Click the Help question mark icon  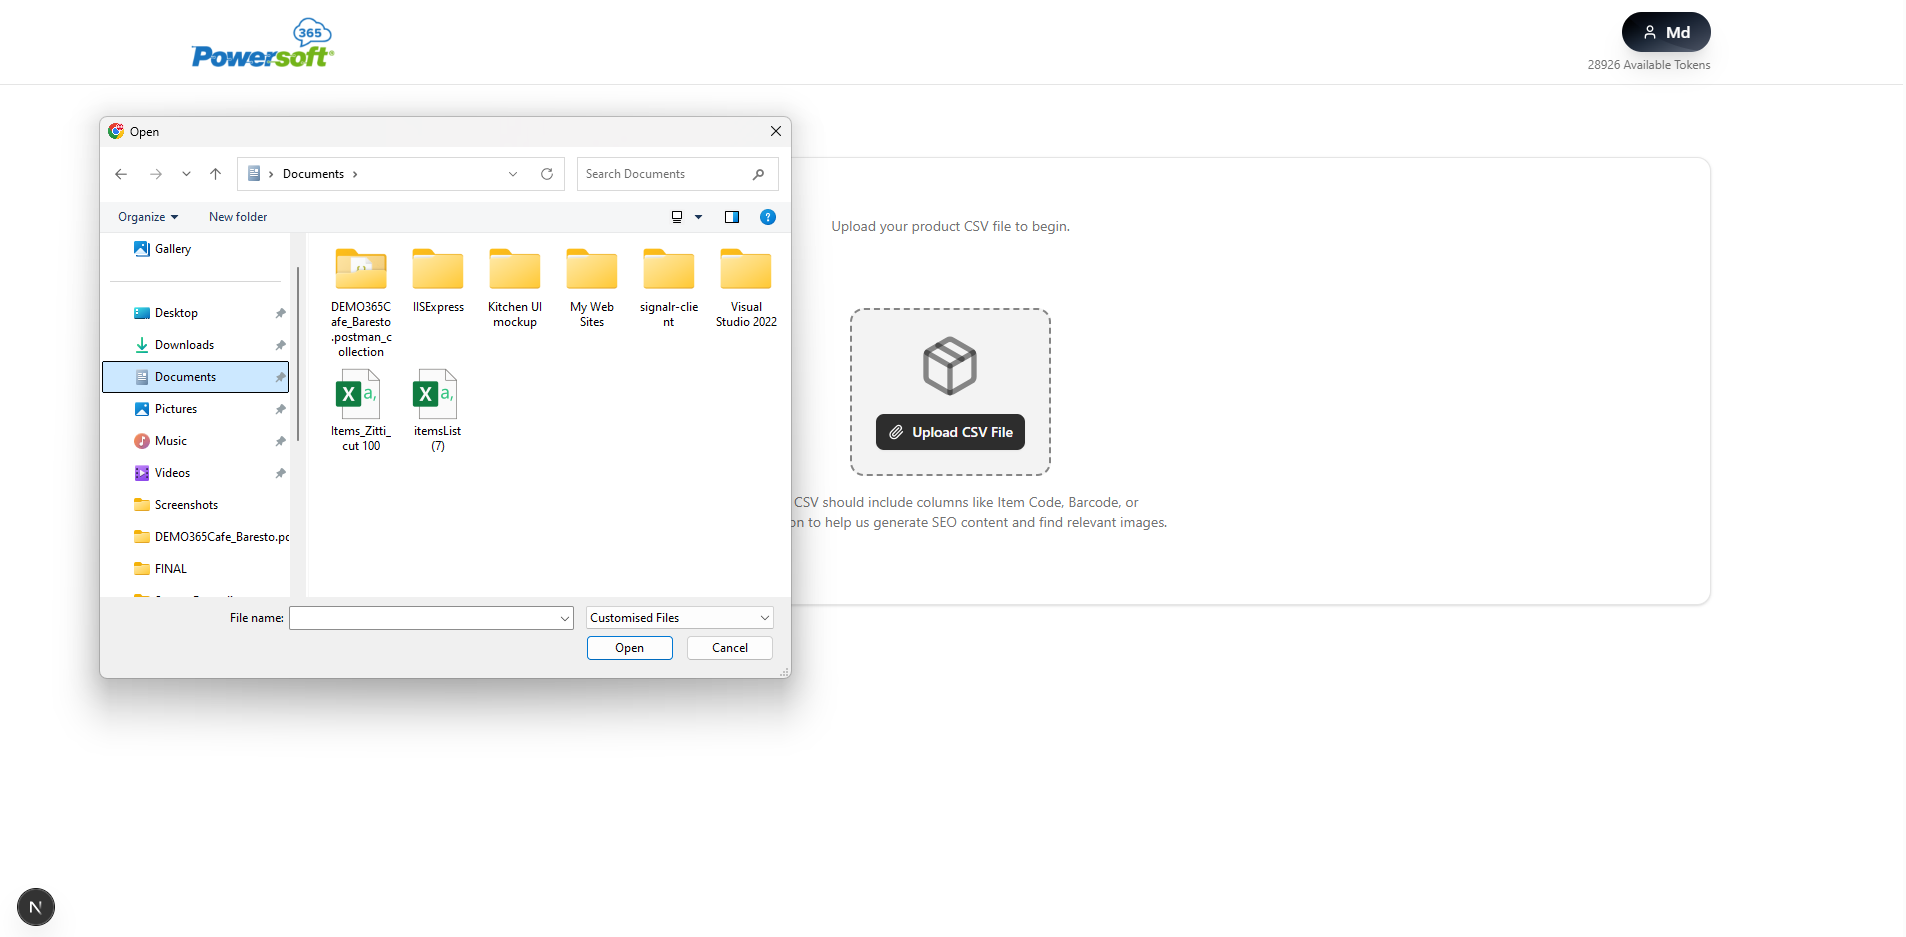(x=767, y=217)
